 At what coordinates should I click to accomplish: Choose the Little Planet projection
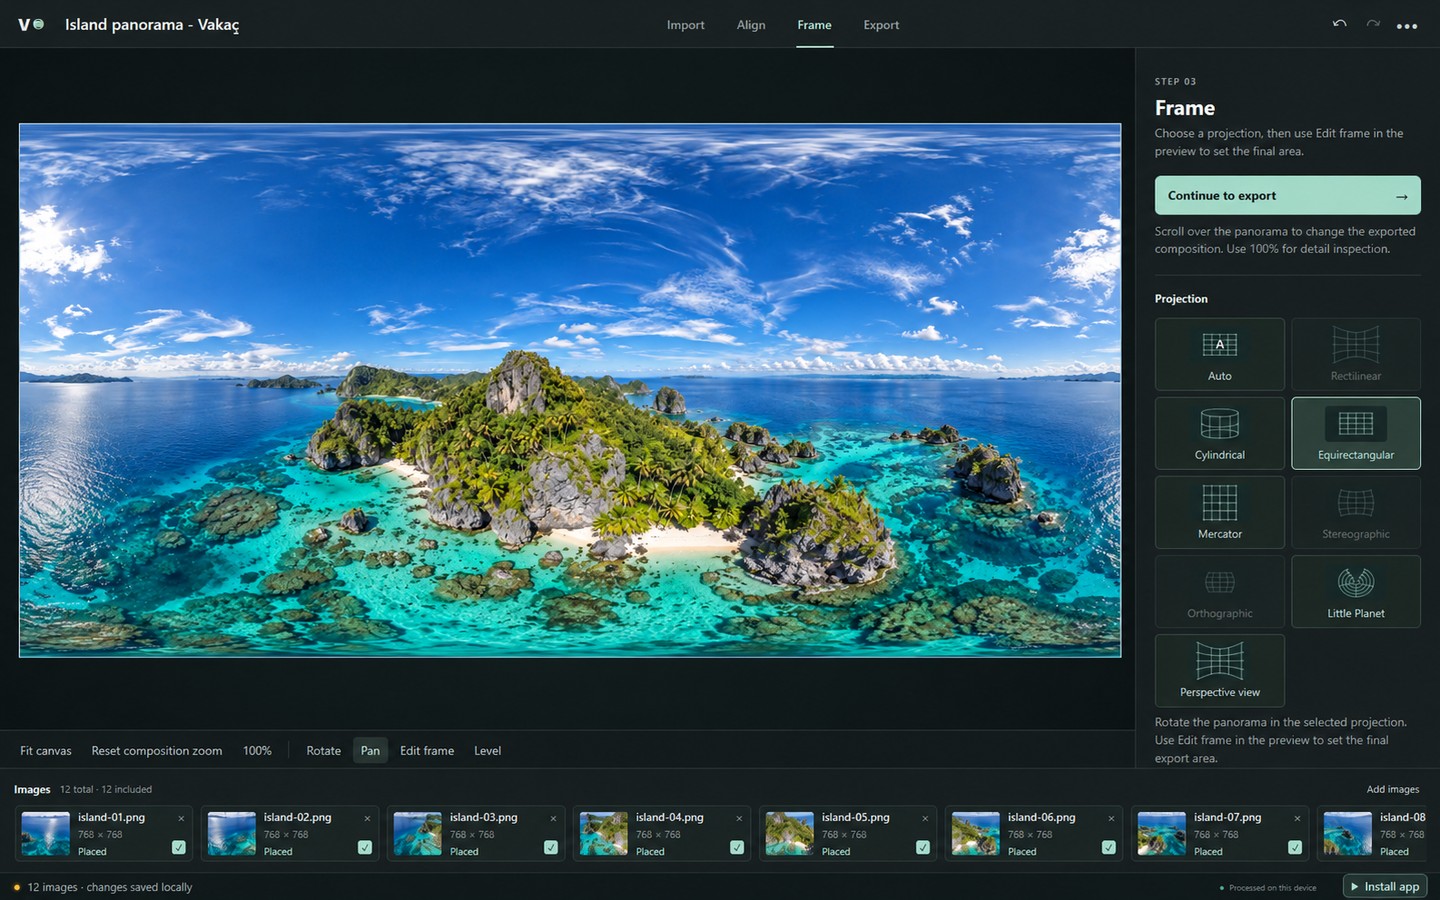(x=1355, y=591)
